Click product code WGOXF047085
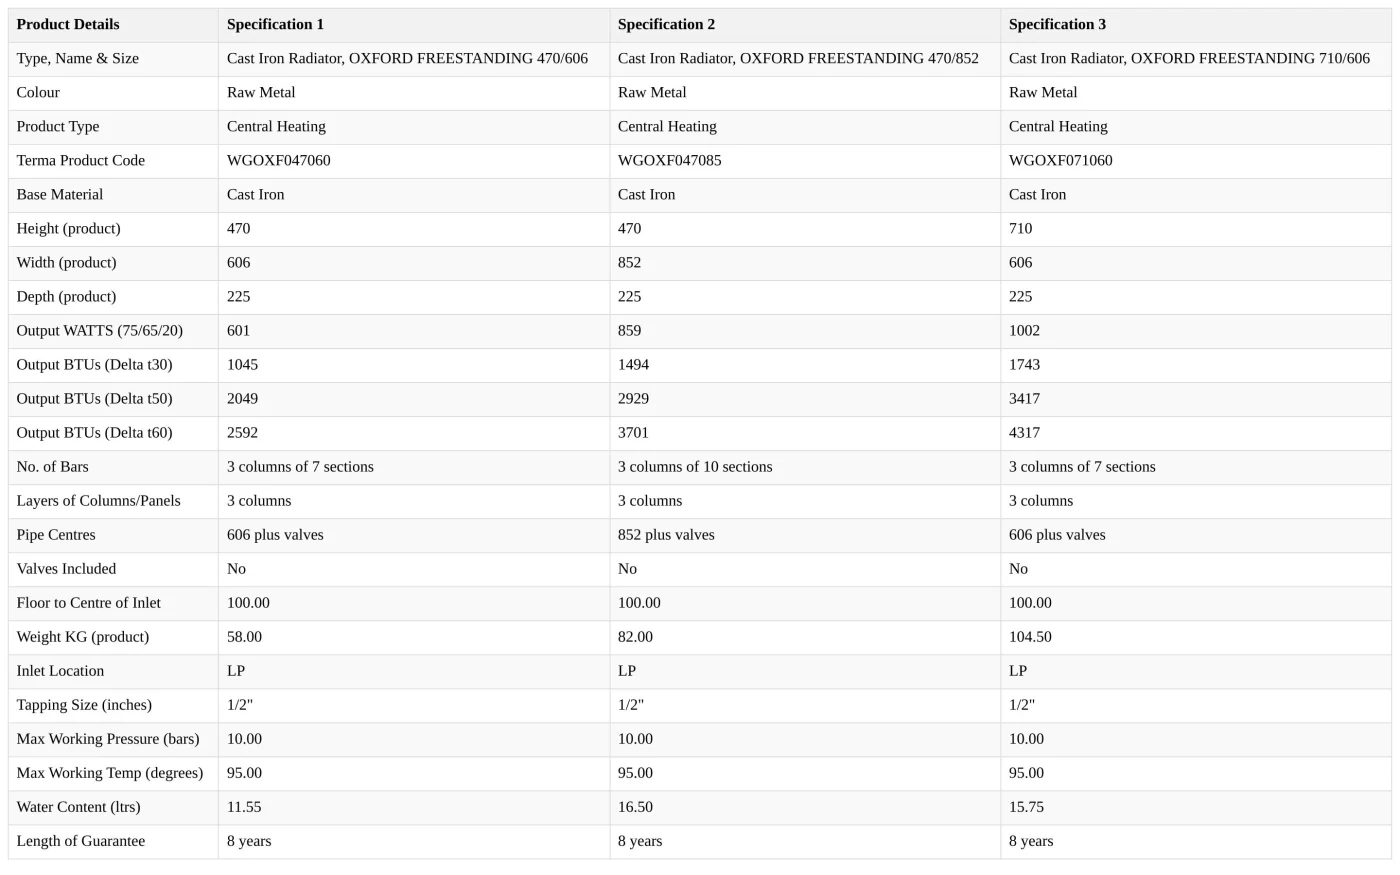The image size is (1400, 875). (x=670, y=161)
